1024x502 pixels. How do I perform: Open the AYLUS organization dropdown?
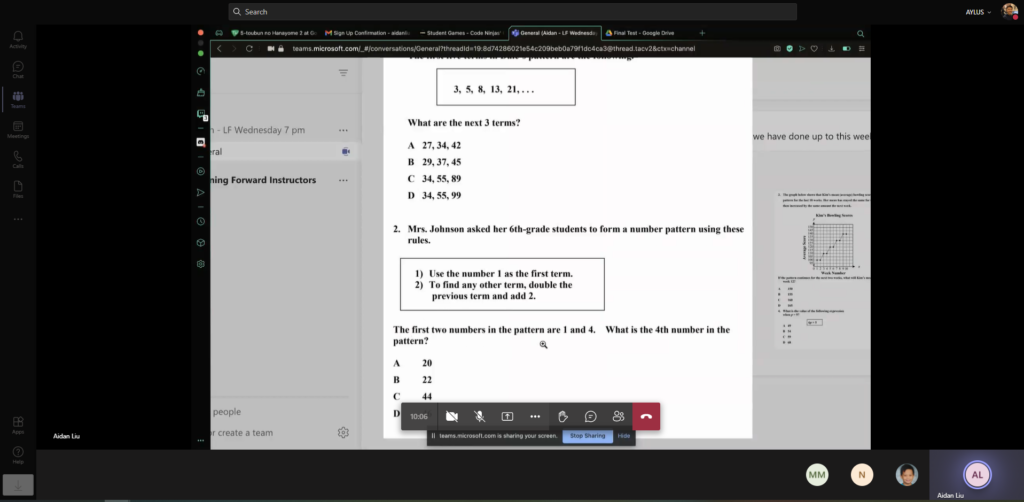[978, 12]
